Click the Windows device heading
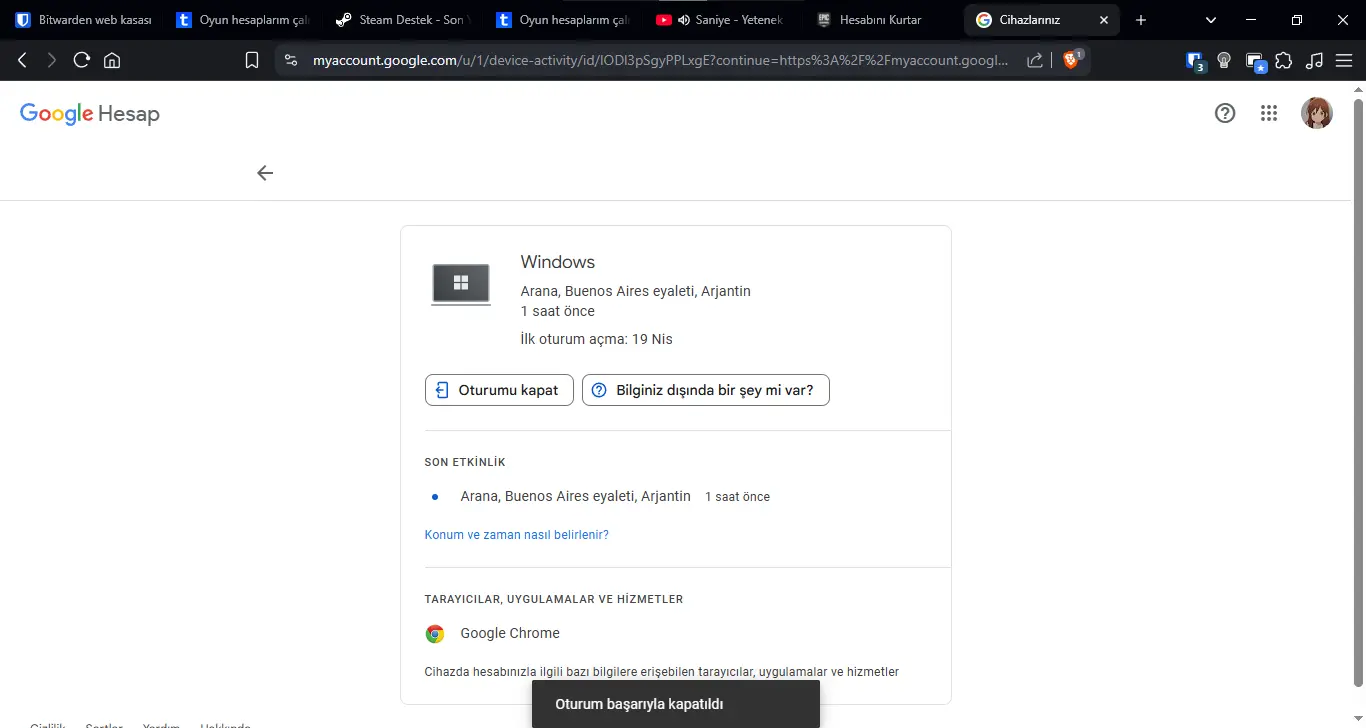Viewport: 1366px width, 728px height. pyautogui.click(x=558, y=262)
